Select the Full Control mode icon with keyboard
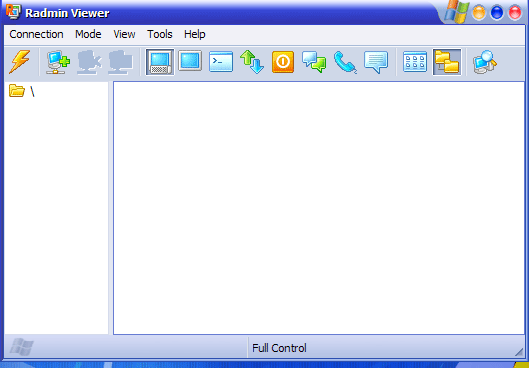529x368 pixels. (160, 62)
